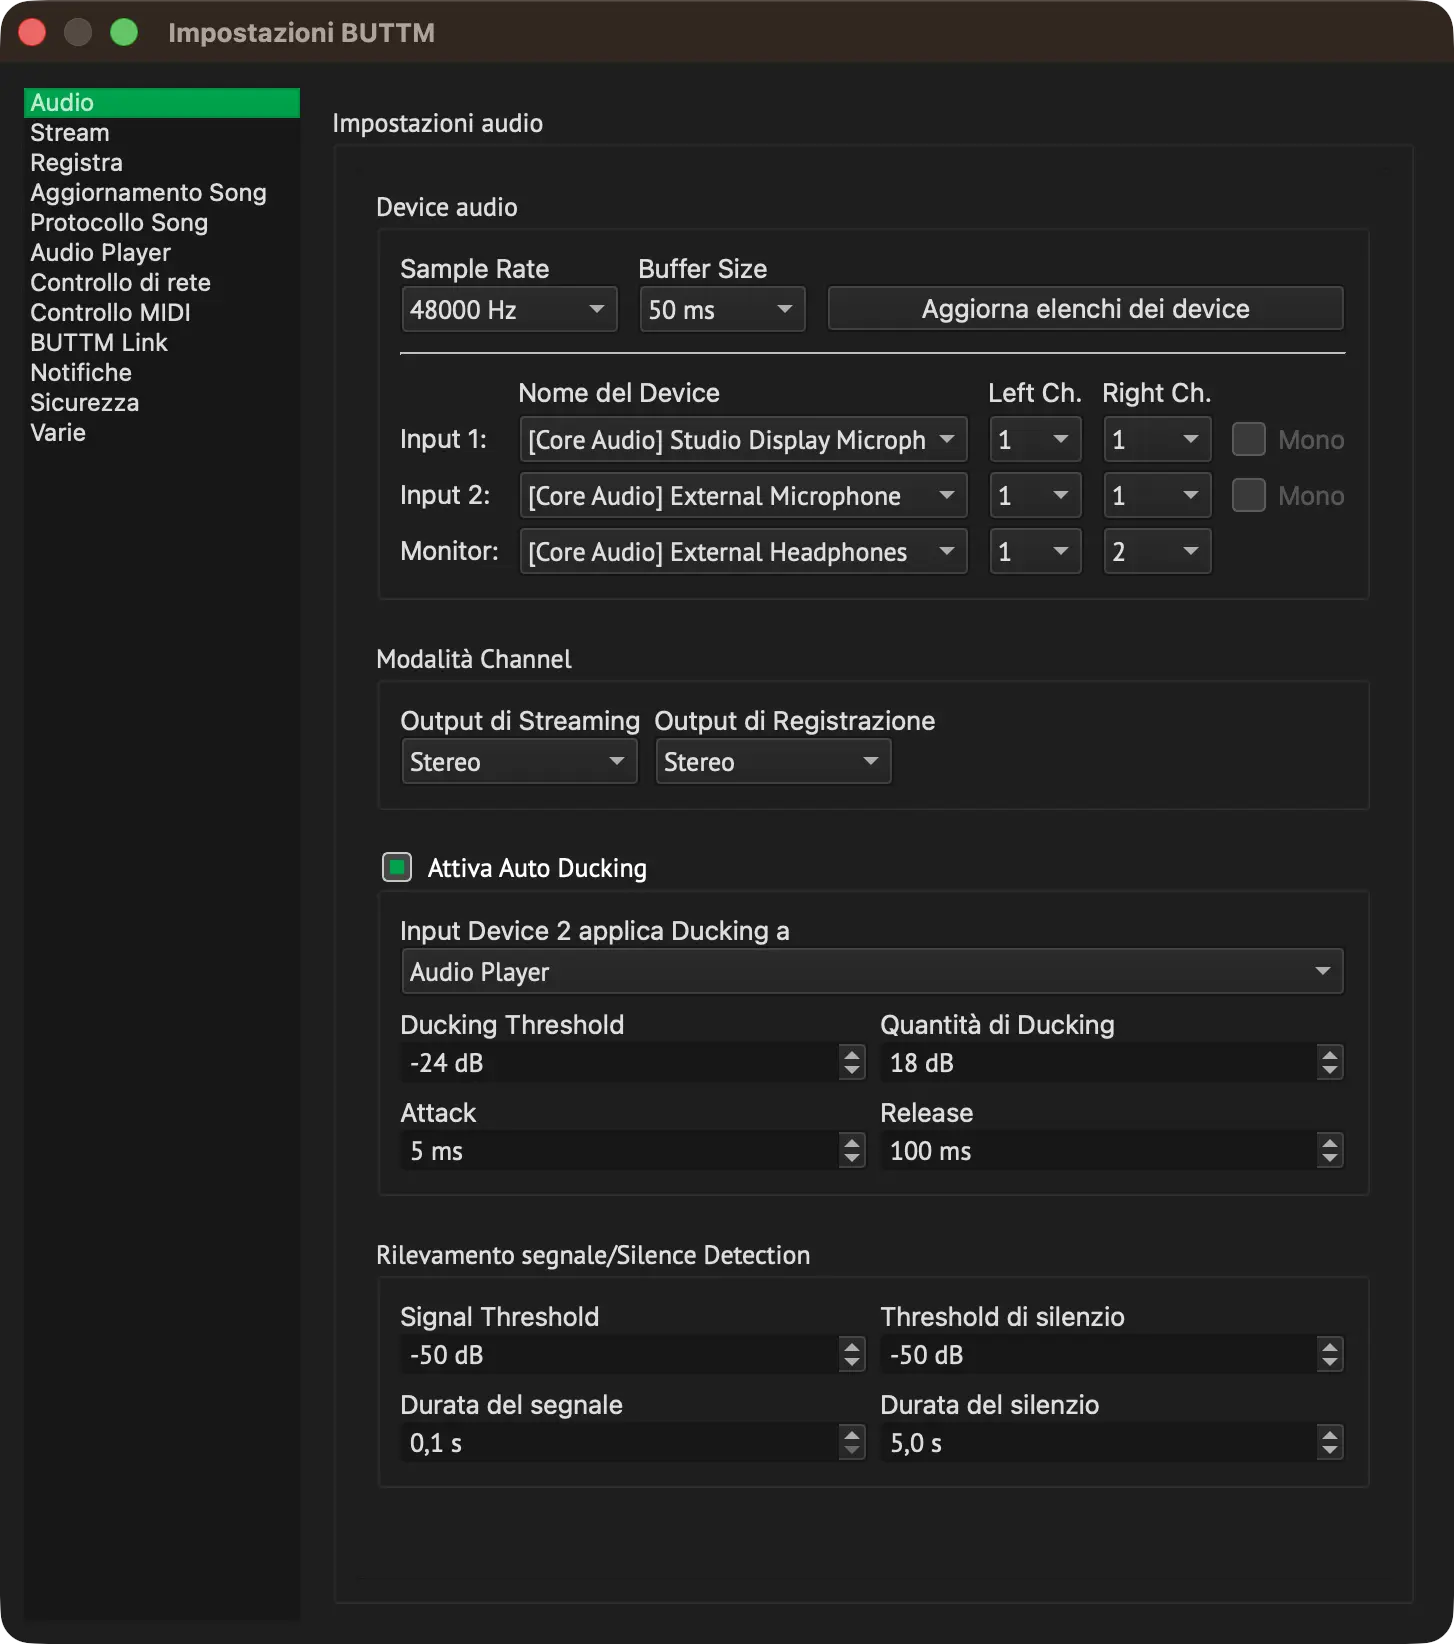
Task: Choose Input 1 device from dropdown
Action: [x=743, y=440]
